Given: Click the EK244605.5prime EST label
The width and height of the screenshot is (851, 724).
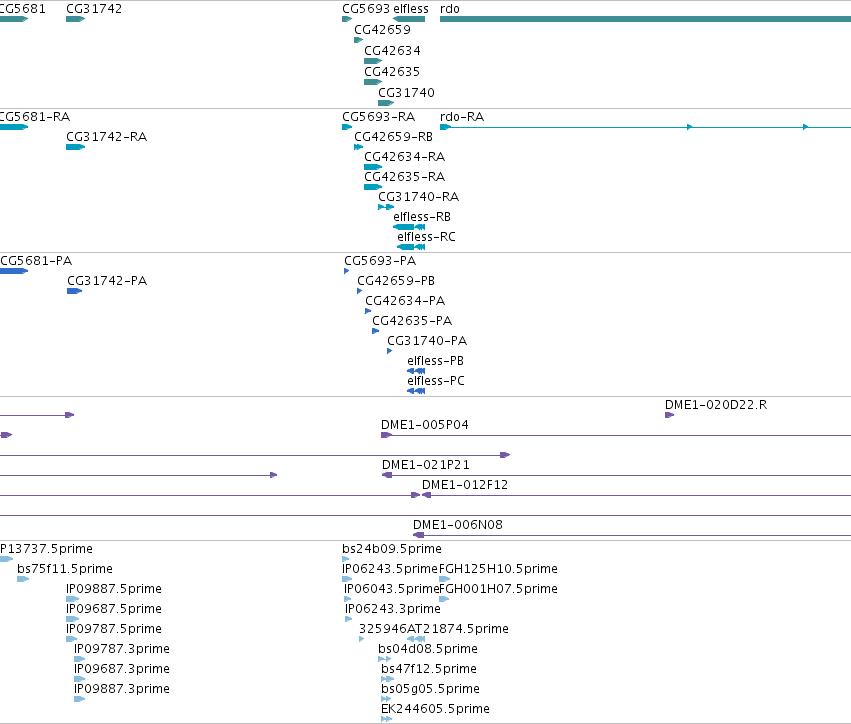Looking at the screenshot, I should [435, 709].
